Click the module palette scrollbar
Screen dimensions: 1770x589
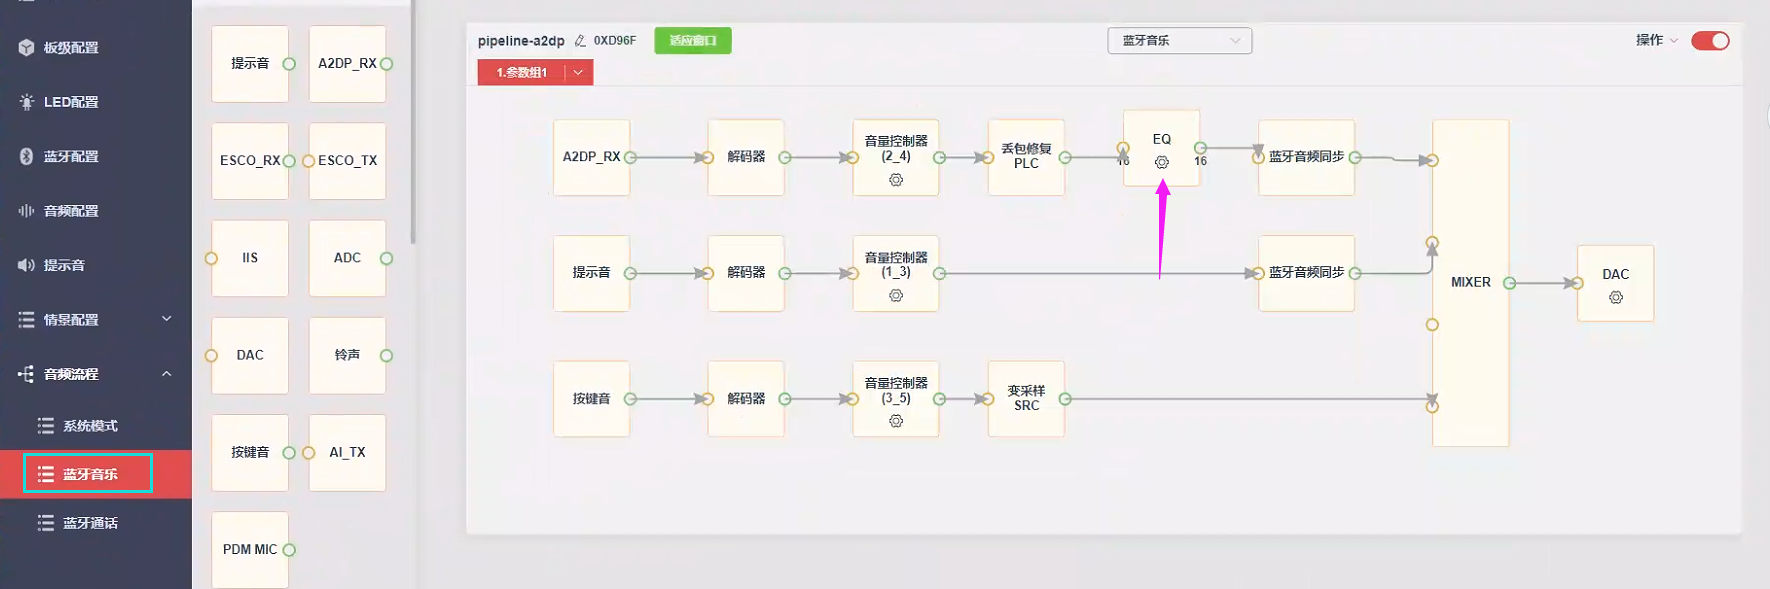(413, 122)
